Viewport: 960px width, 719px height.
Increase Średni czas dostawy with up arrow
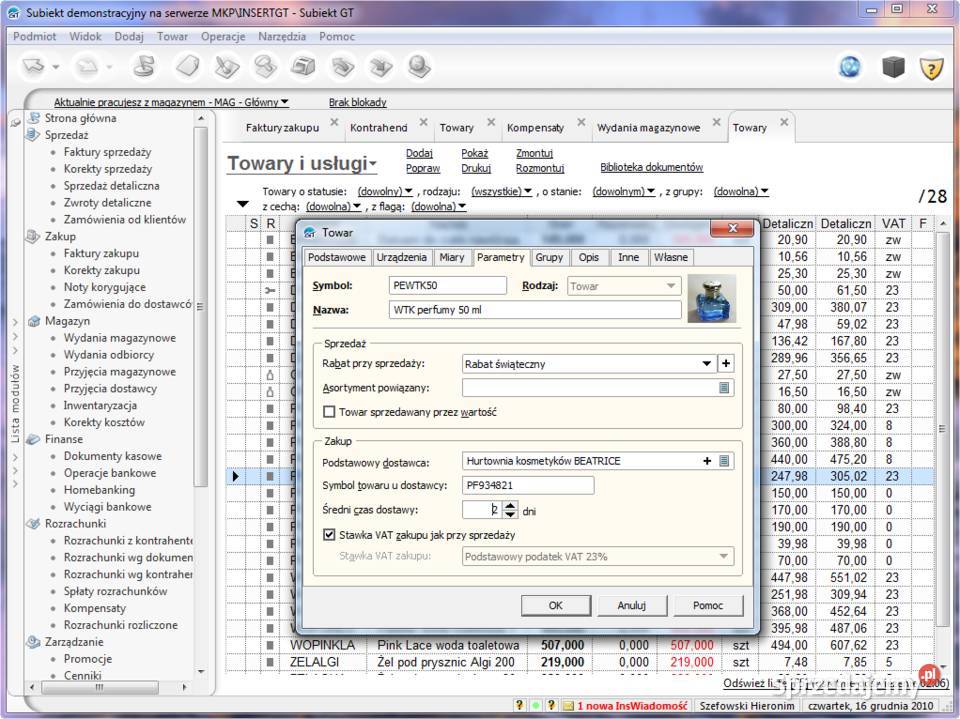tap(510, 505)
